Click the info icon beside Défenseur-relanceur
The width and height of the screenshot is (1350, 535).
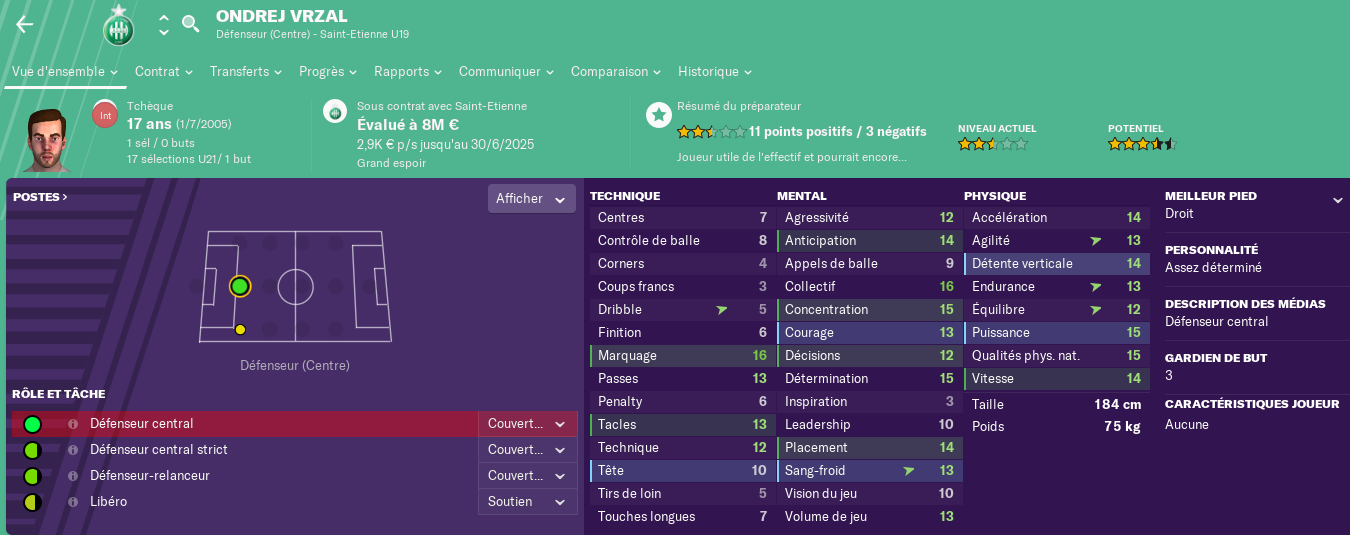(73, 476)
